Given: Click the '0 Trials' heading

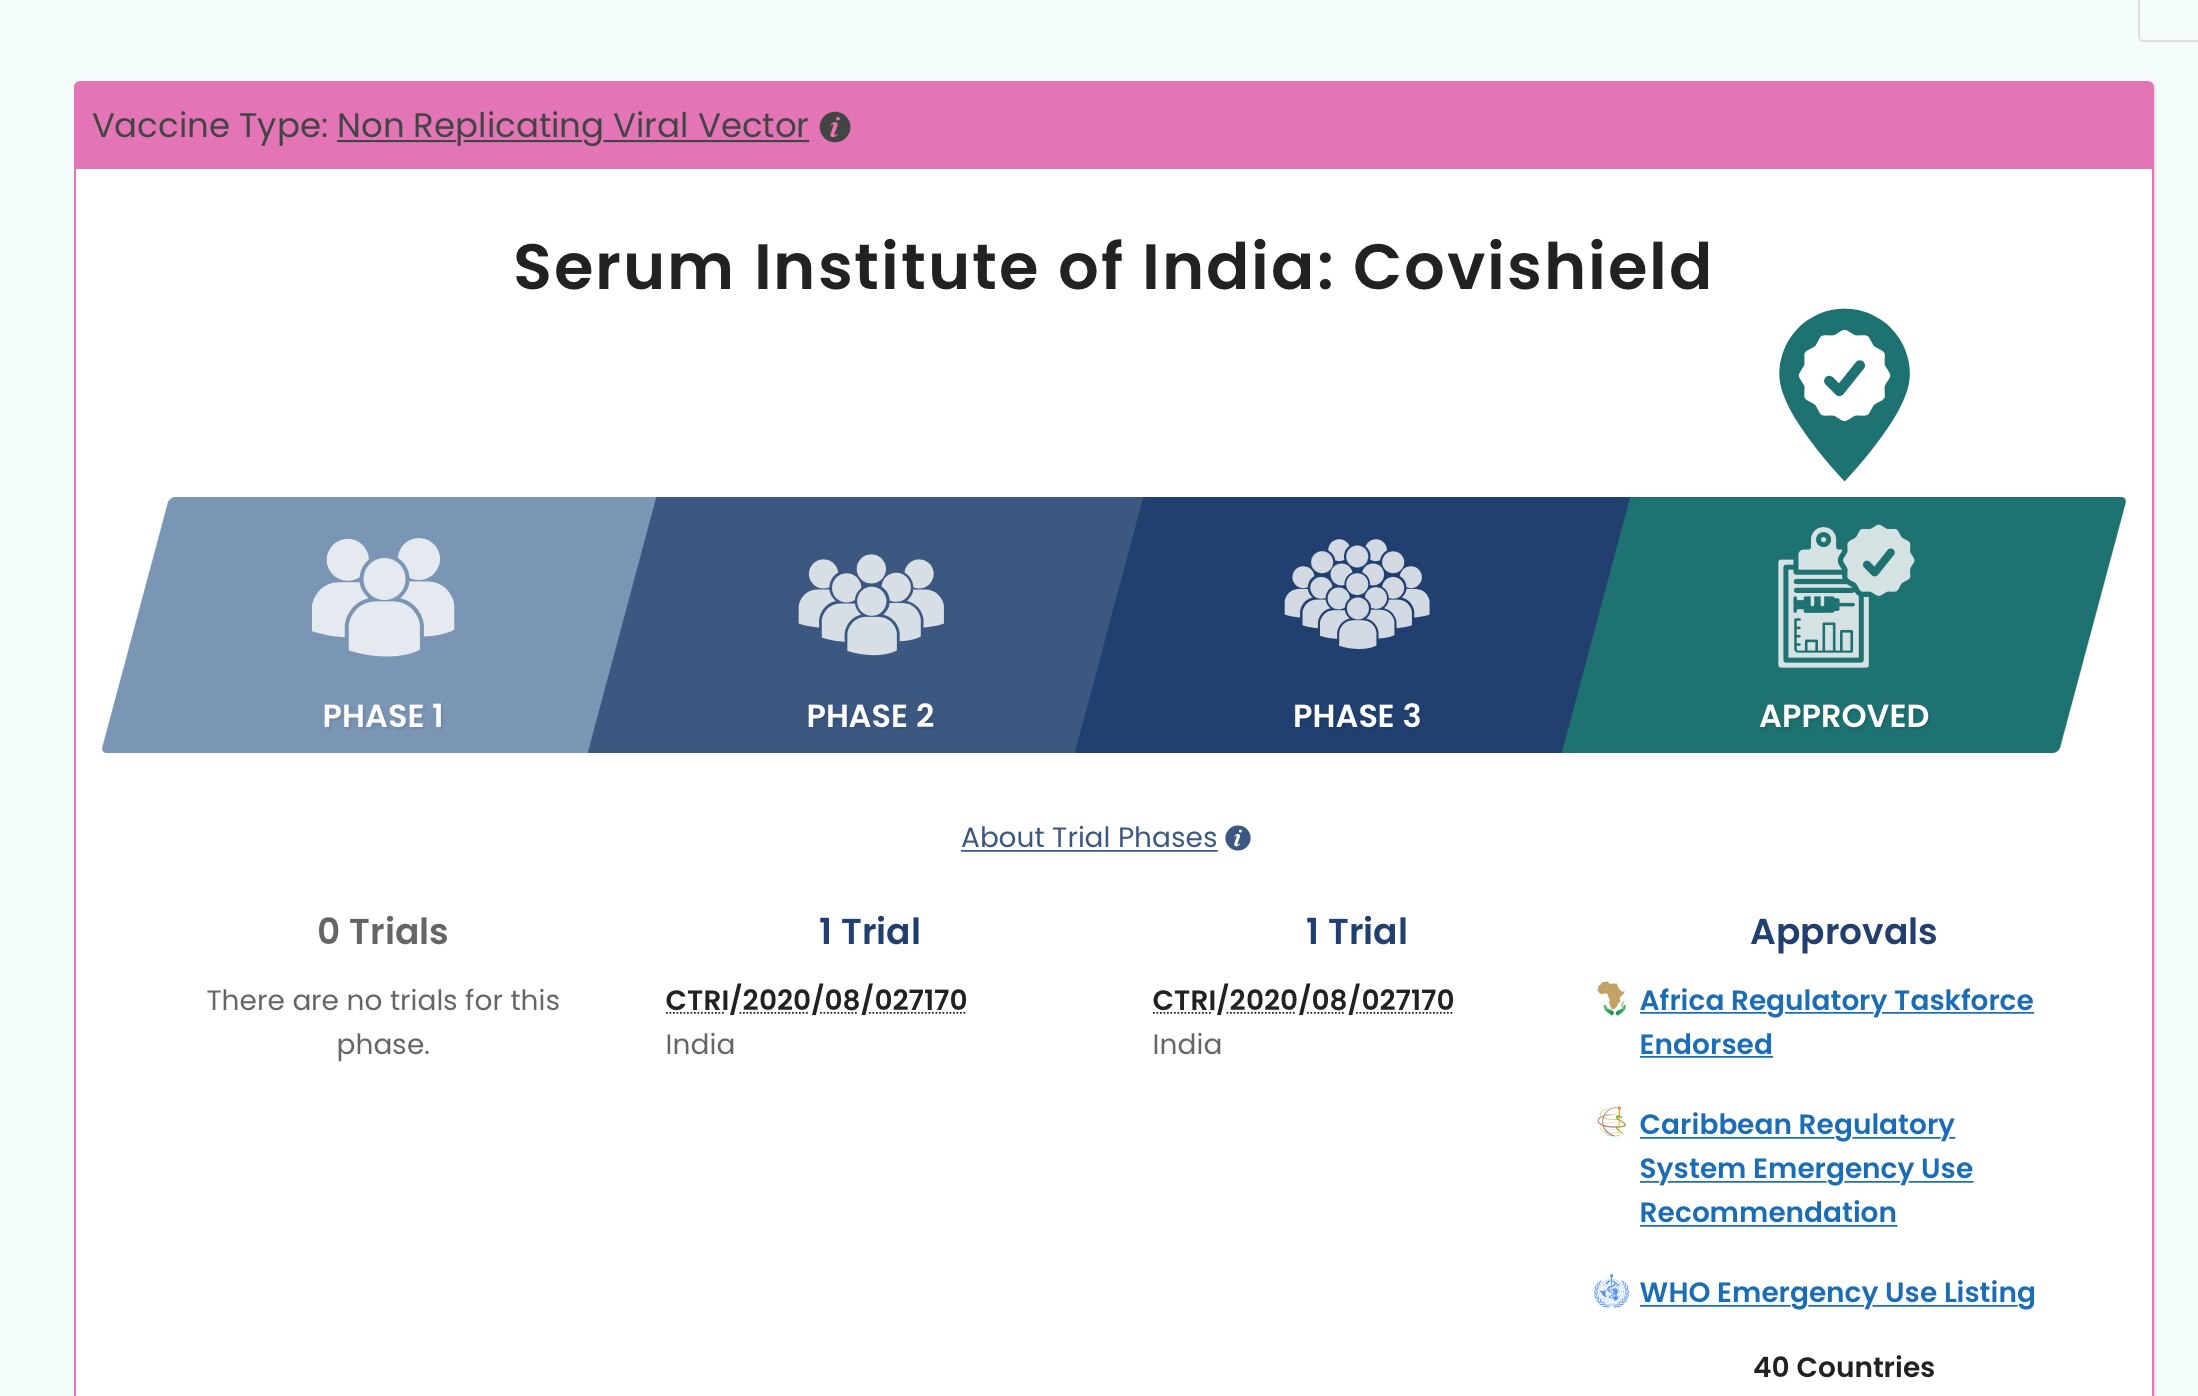Looking at the screenshot, I should (383, 931).
